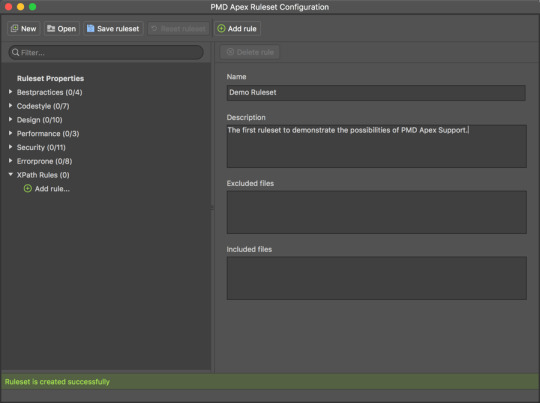Click the Delete rule circle-x icon
The width and height of the screenshot is (540, 403).
click(230, 52)
